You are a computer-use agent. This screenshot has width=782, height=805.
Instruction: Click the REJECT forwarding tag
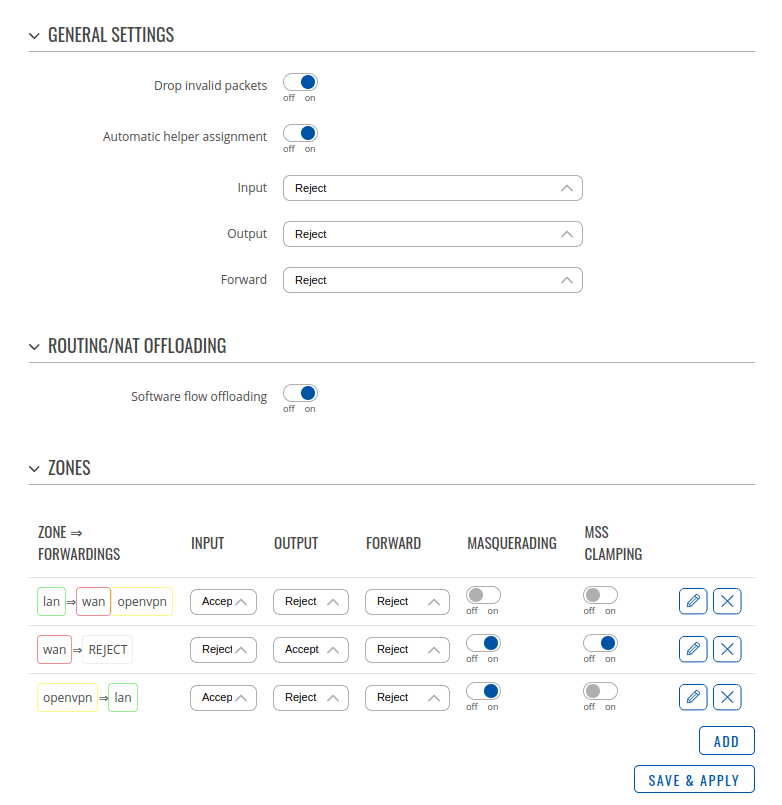pos(108,649)
